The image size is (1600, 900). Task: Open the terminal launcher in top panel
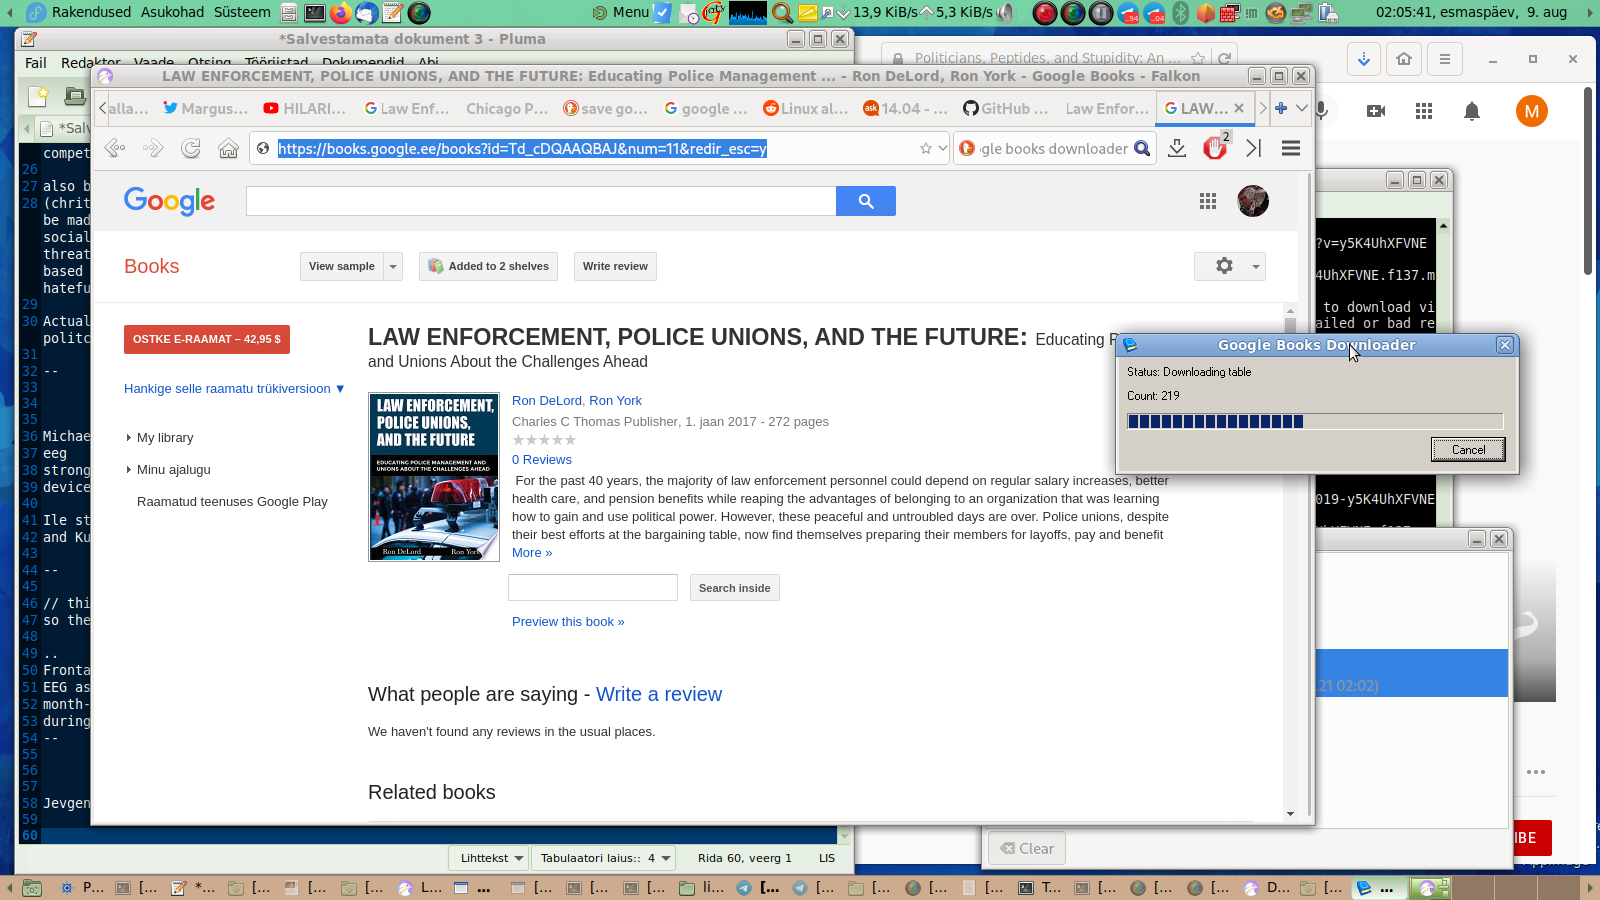pos(314,12)
